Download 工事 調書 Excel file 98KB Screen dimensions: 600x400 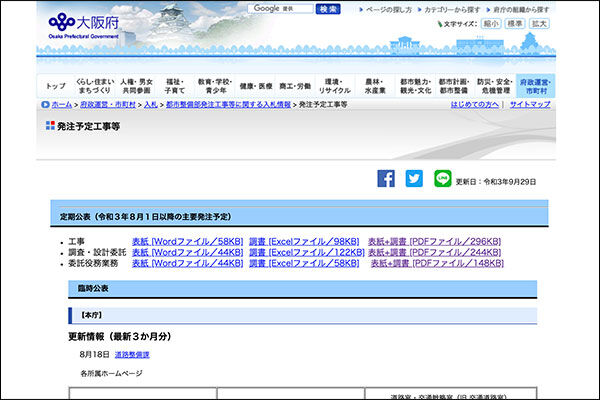pyautogui.click(x=304, y=242)
